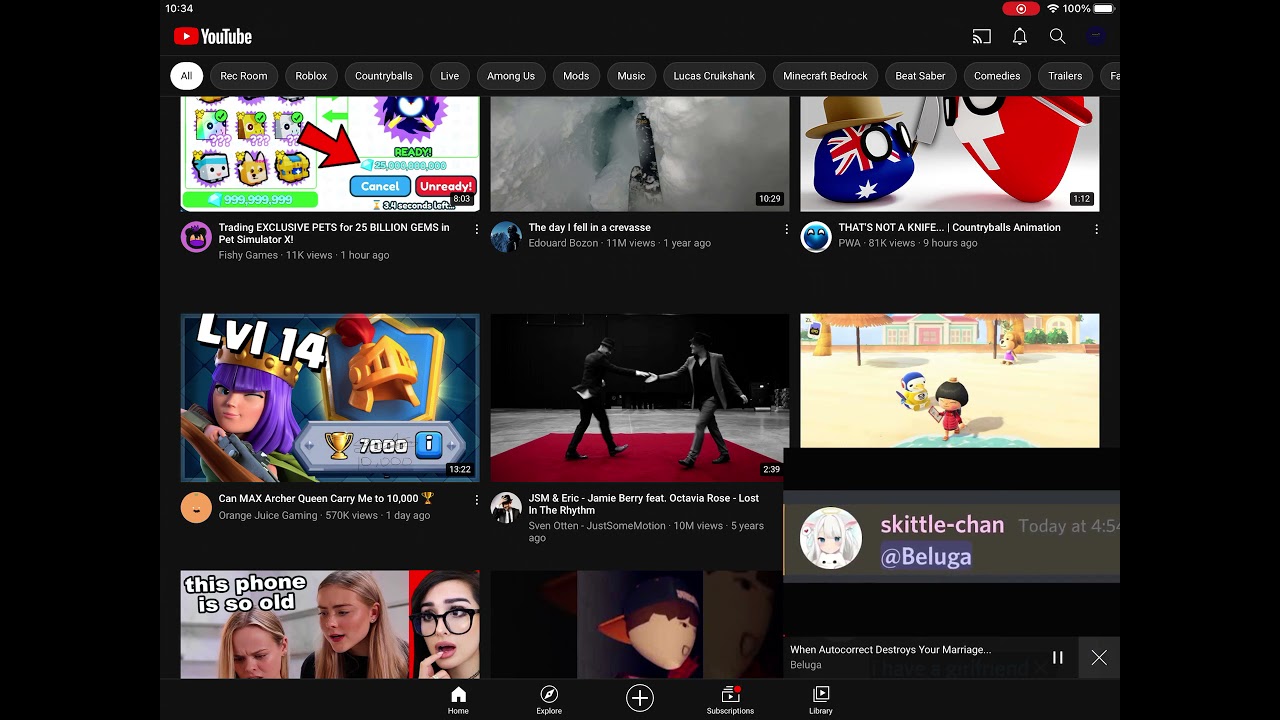The height and width of the screenshot is (720, 1280).
Task: Select the Comedies filter chip
Action: (997, 76)
